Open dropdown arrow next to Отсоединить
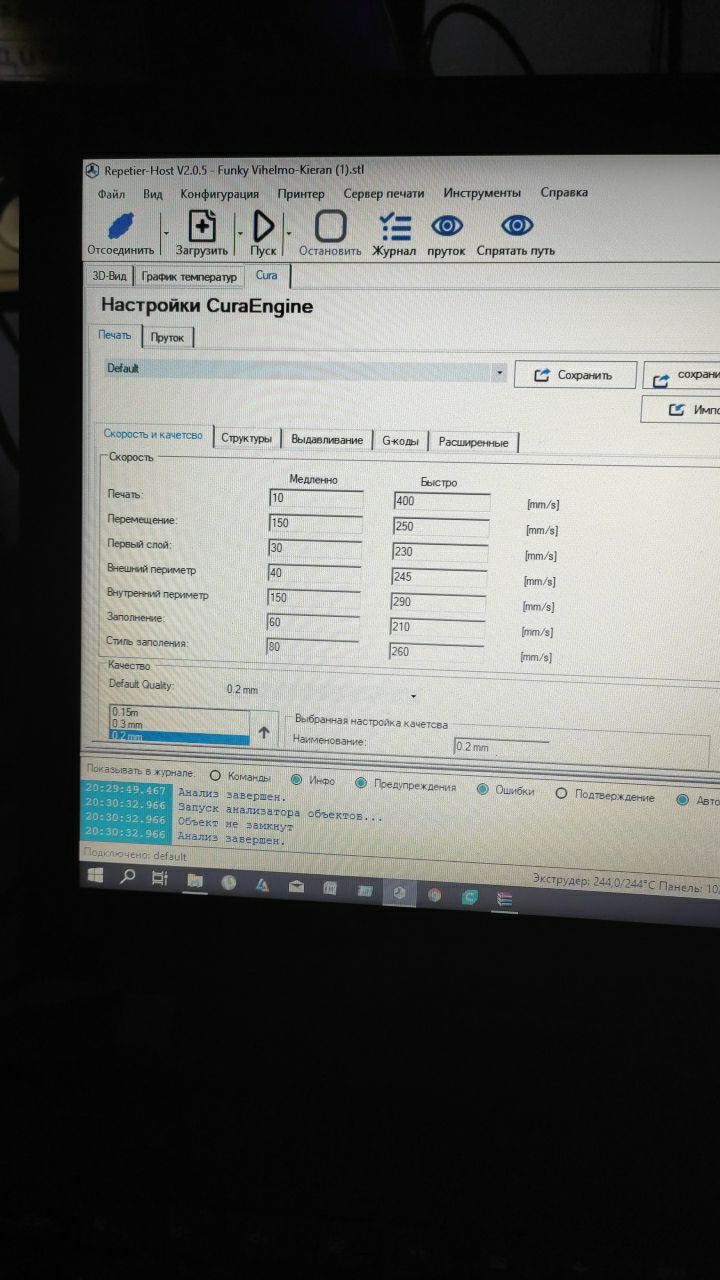This screenshot has height=1280, width=720. 165,231
